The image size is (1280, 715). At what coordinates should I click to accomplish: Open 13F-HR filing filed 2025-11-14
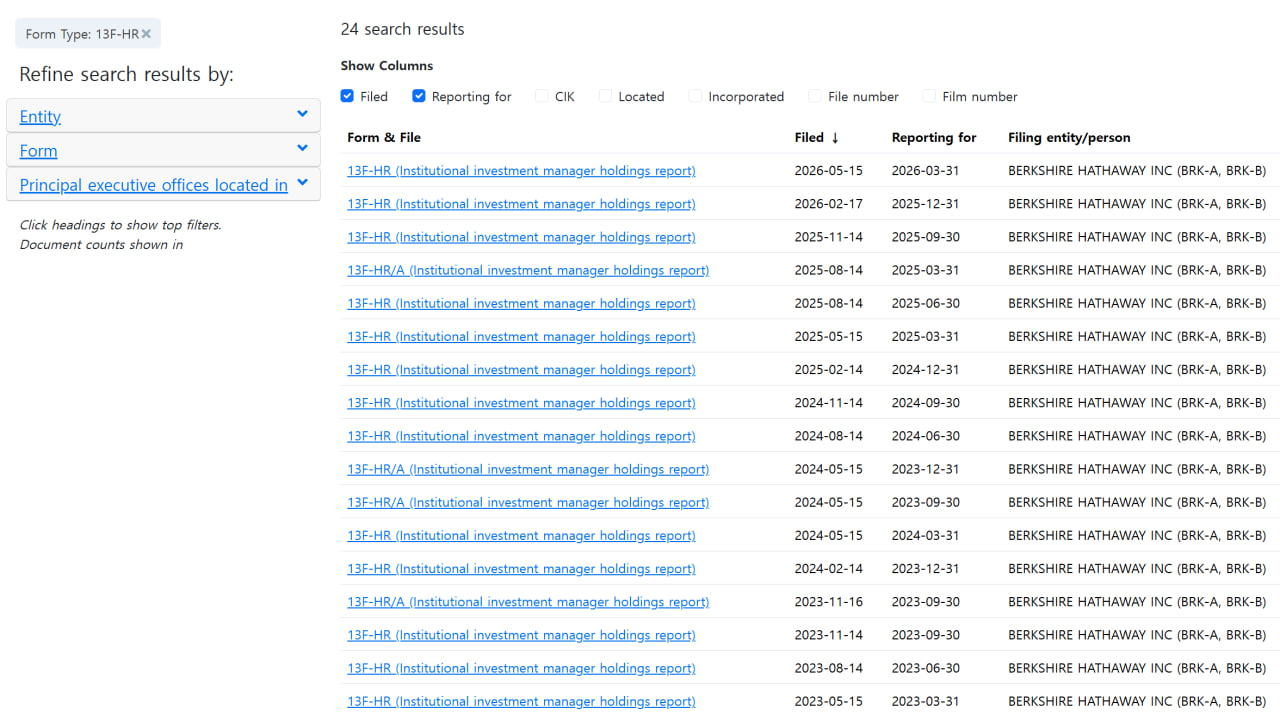(x=521, y=237)
